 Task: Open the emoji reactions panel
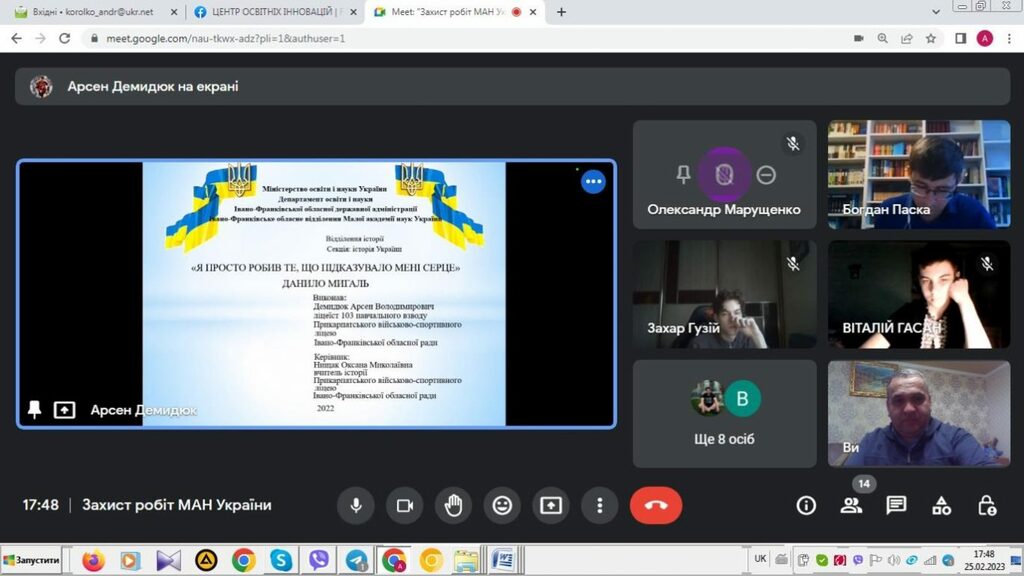(x=502, y=505)
